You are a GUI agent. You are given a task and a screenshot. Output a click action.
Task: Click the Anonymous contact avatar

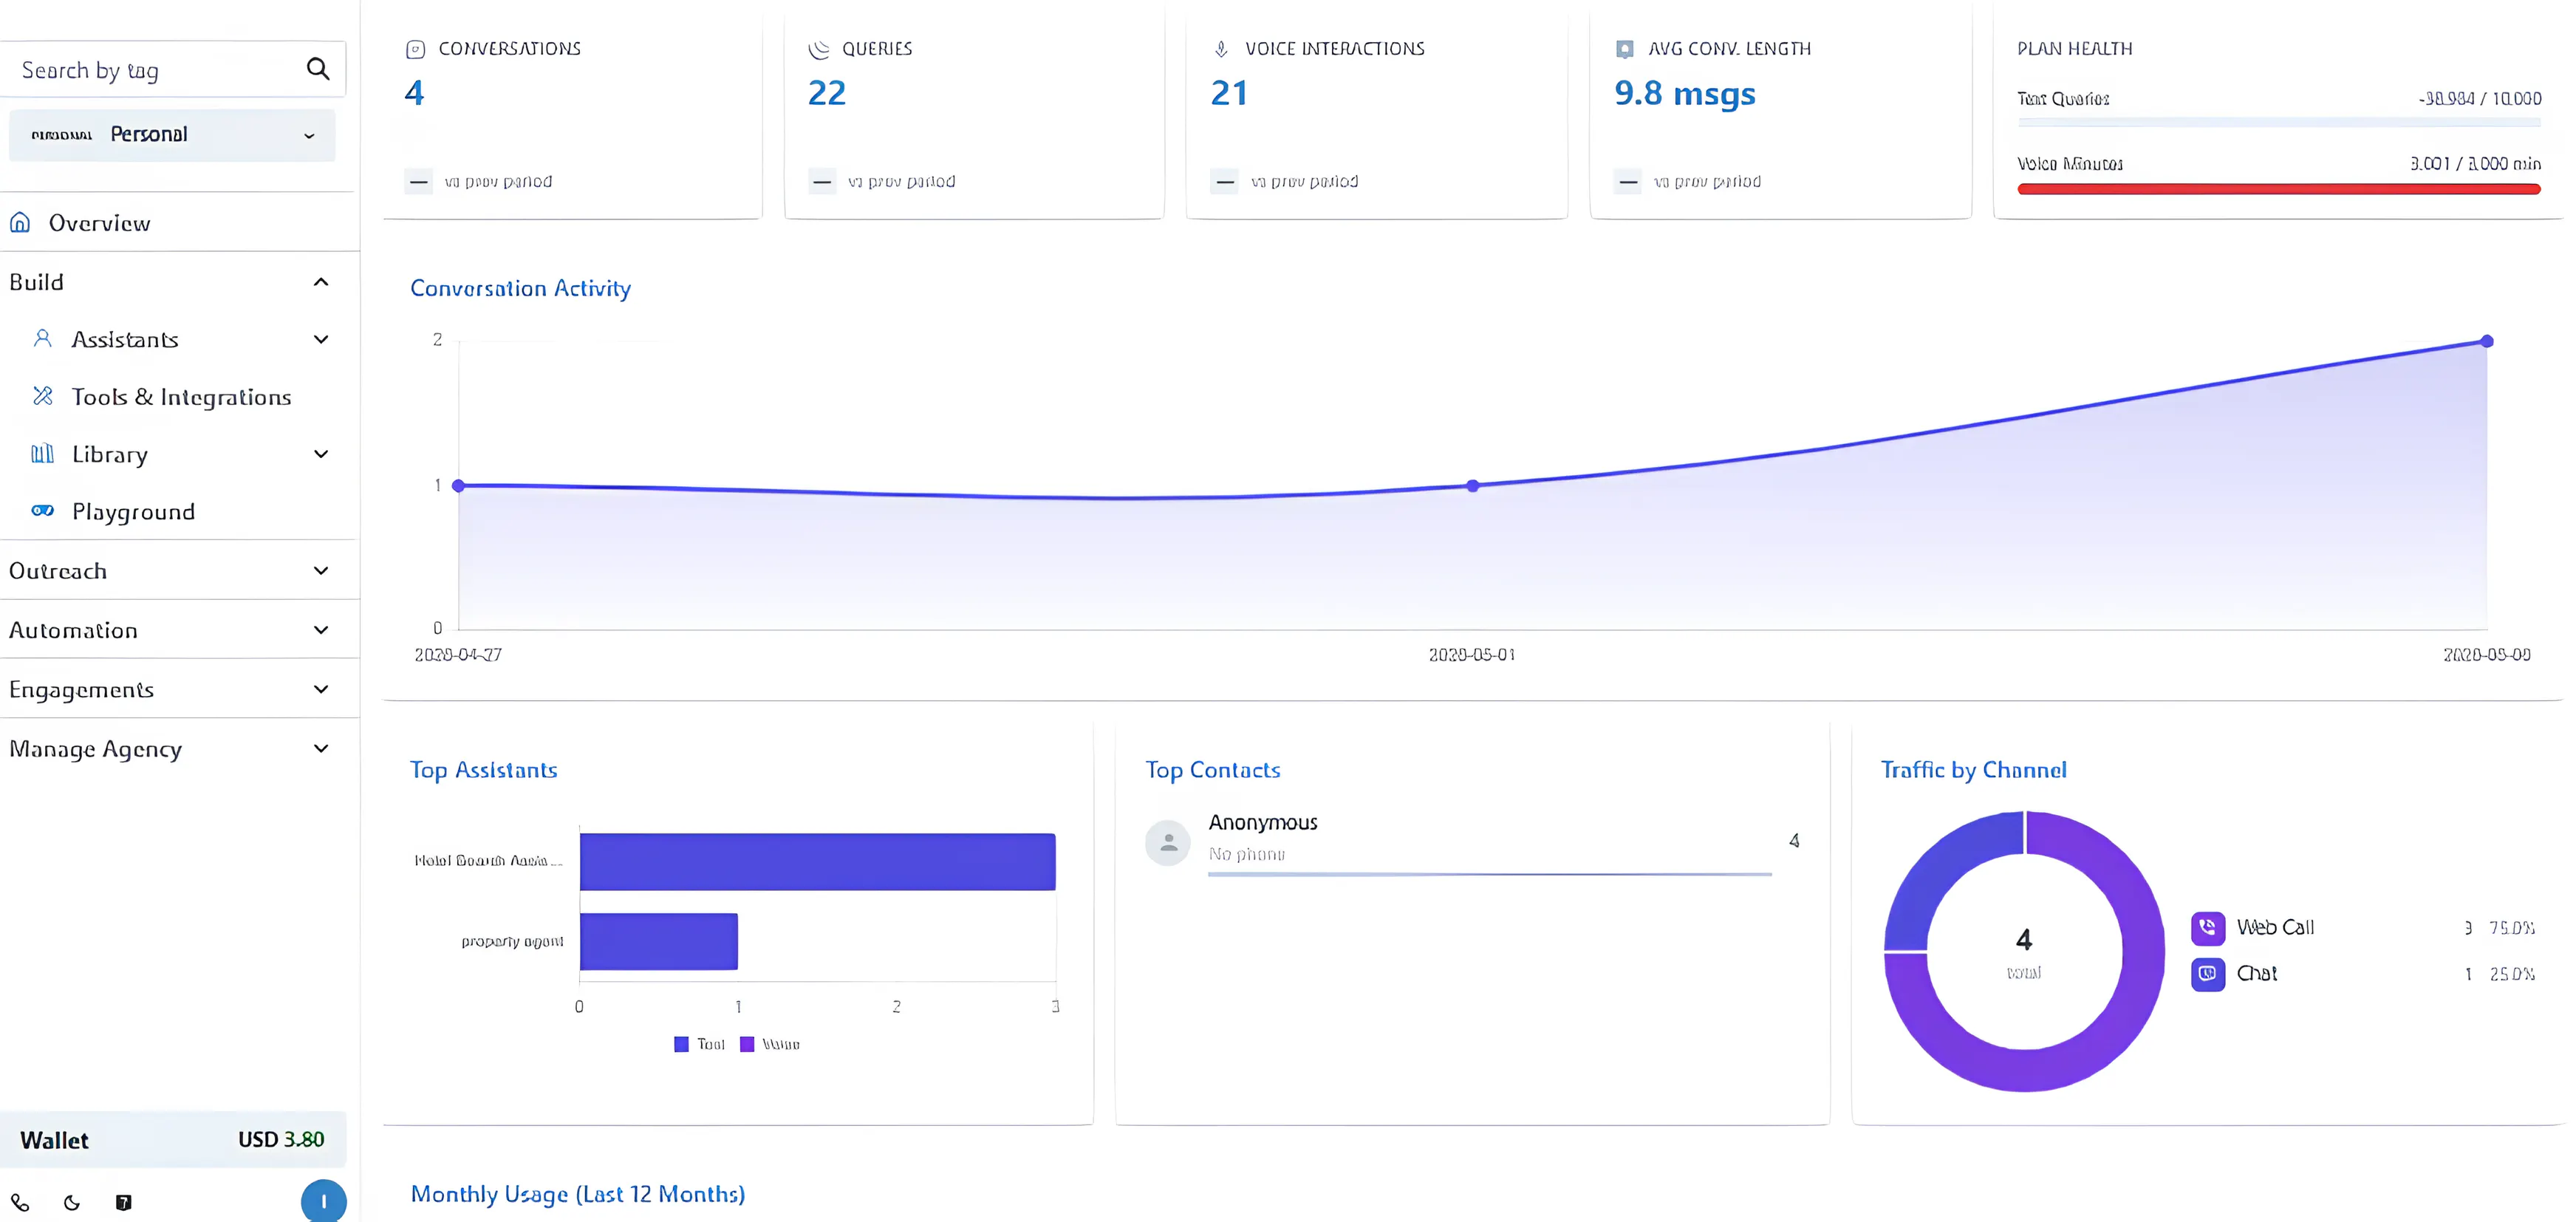tap(1167, 843)
